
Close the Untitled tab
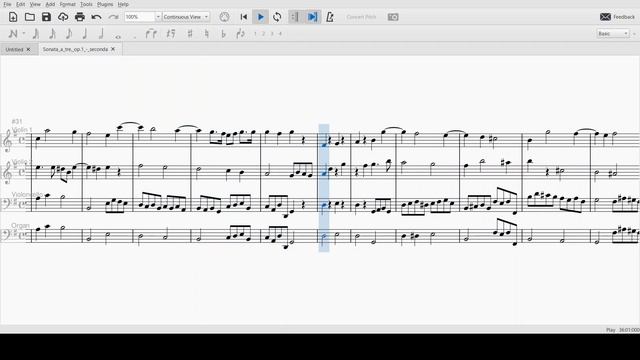pyautogui.click(x=28, y=49)
